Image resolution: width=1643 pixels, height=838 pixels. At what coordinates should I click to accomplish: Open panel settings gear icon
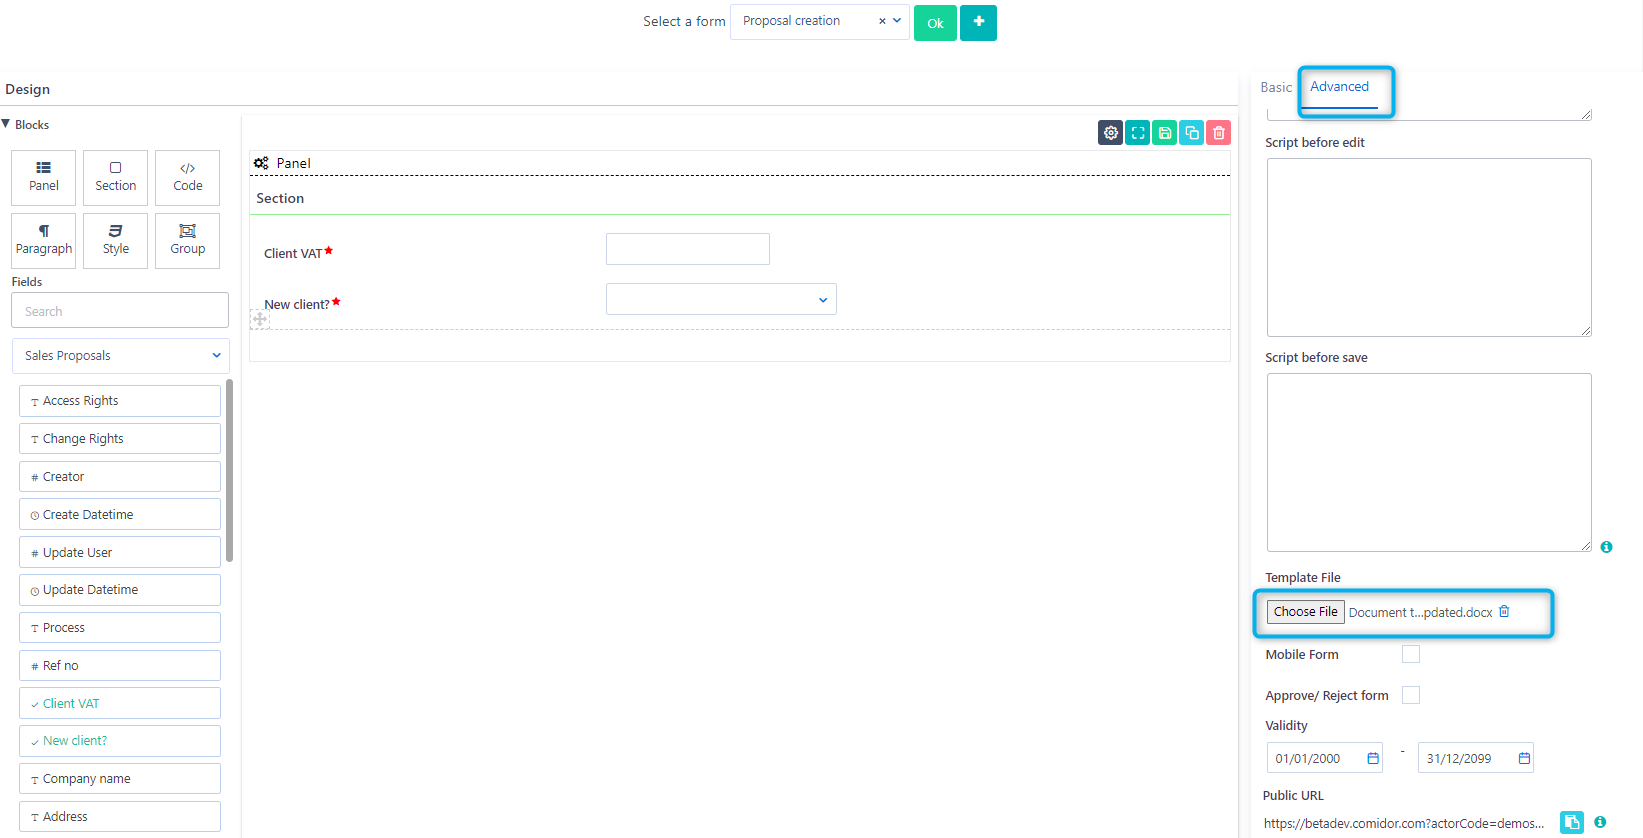pyautogui.click(x=1110, y=133)
